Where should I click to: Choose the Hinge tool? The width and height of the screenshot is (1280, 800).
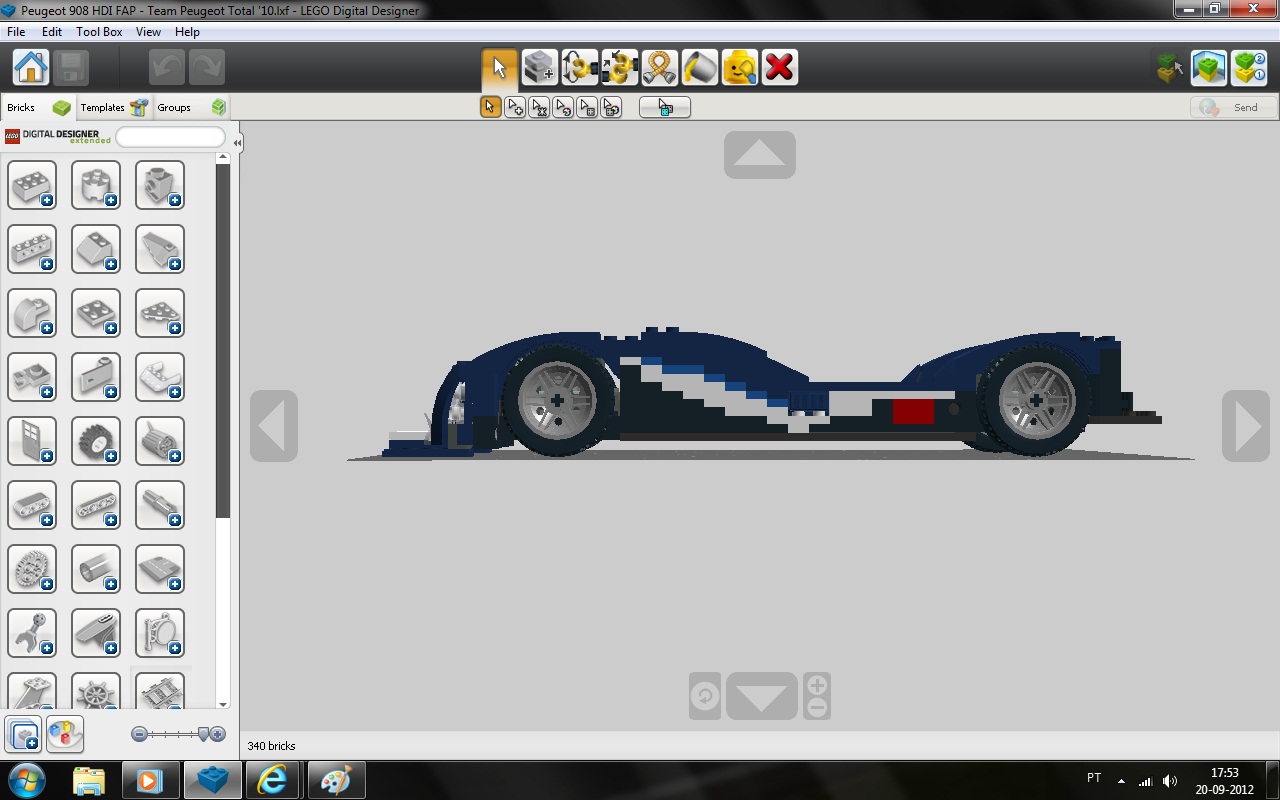580,68
